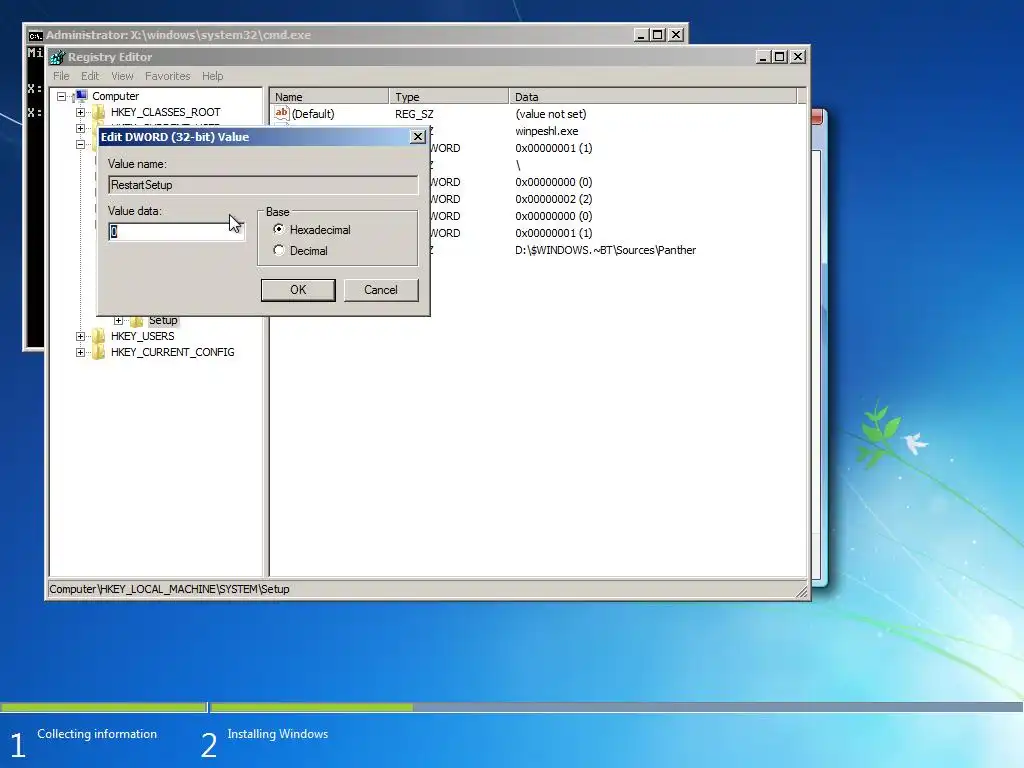
Task: Minimize the cmd.exe window
Action: (641, 35)
